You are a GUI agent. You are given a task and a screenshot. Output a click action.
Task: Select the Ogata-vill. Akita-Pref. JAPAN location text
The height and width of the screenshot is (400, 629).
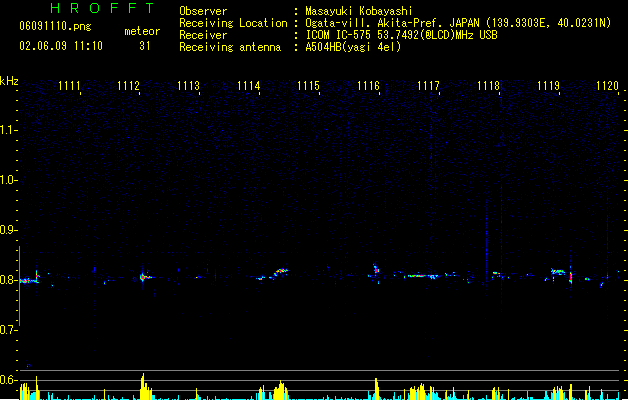click(458, 23)
